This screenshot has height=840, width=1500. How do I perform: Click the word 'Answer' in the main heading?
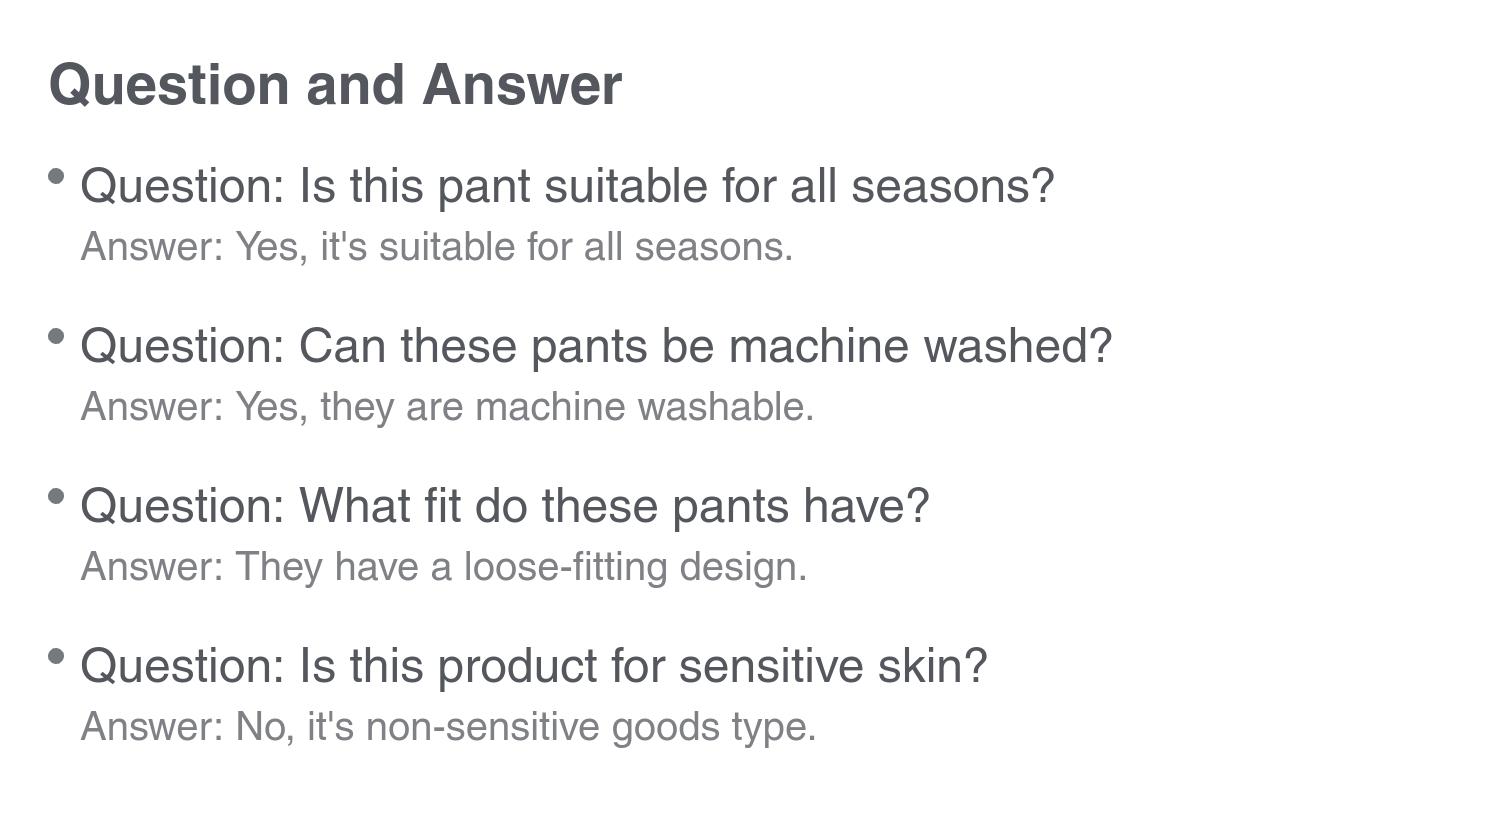click(x=522, y=85)
